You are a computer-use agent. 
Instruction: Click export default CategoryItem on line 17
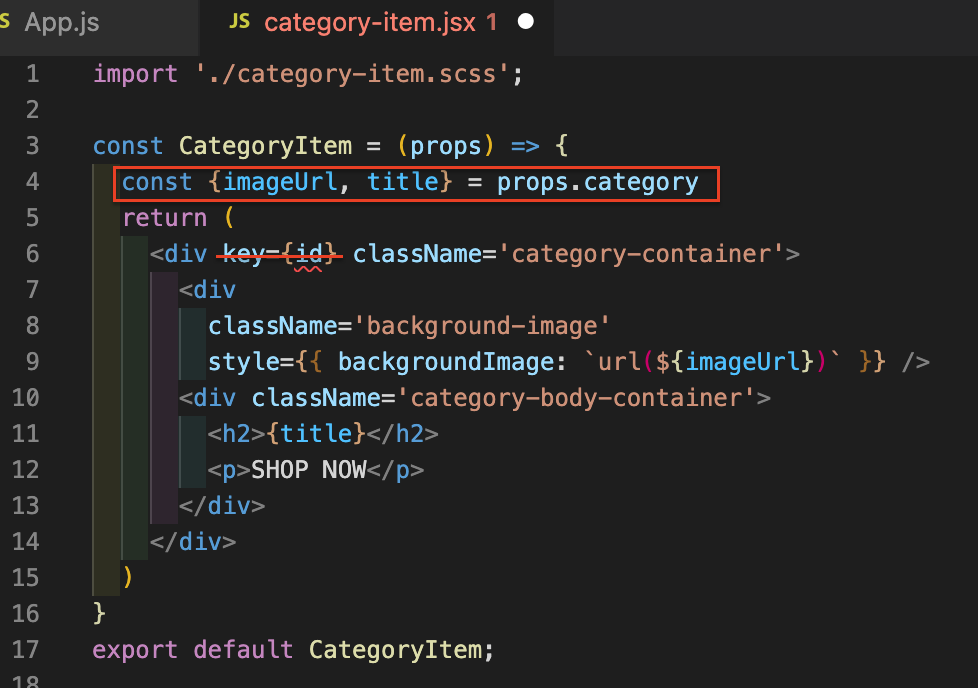pyautogui.click(x=293, y=650)
